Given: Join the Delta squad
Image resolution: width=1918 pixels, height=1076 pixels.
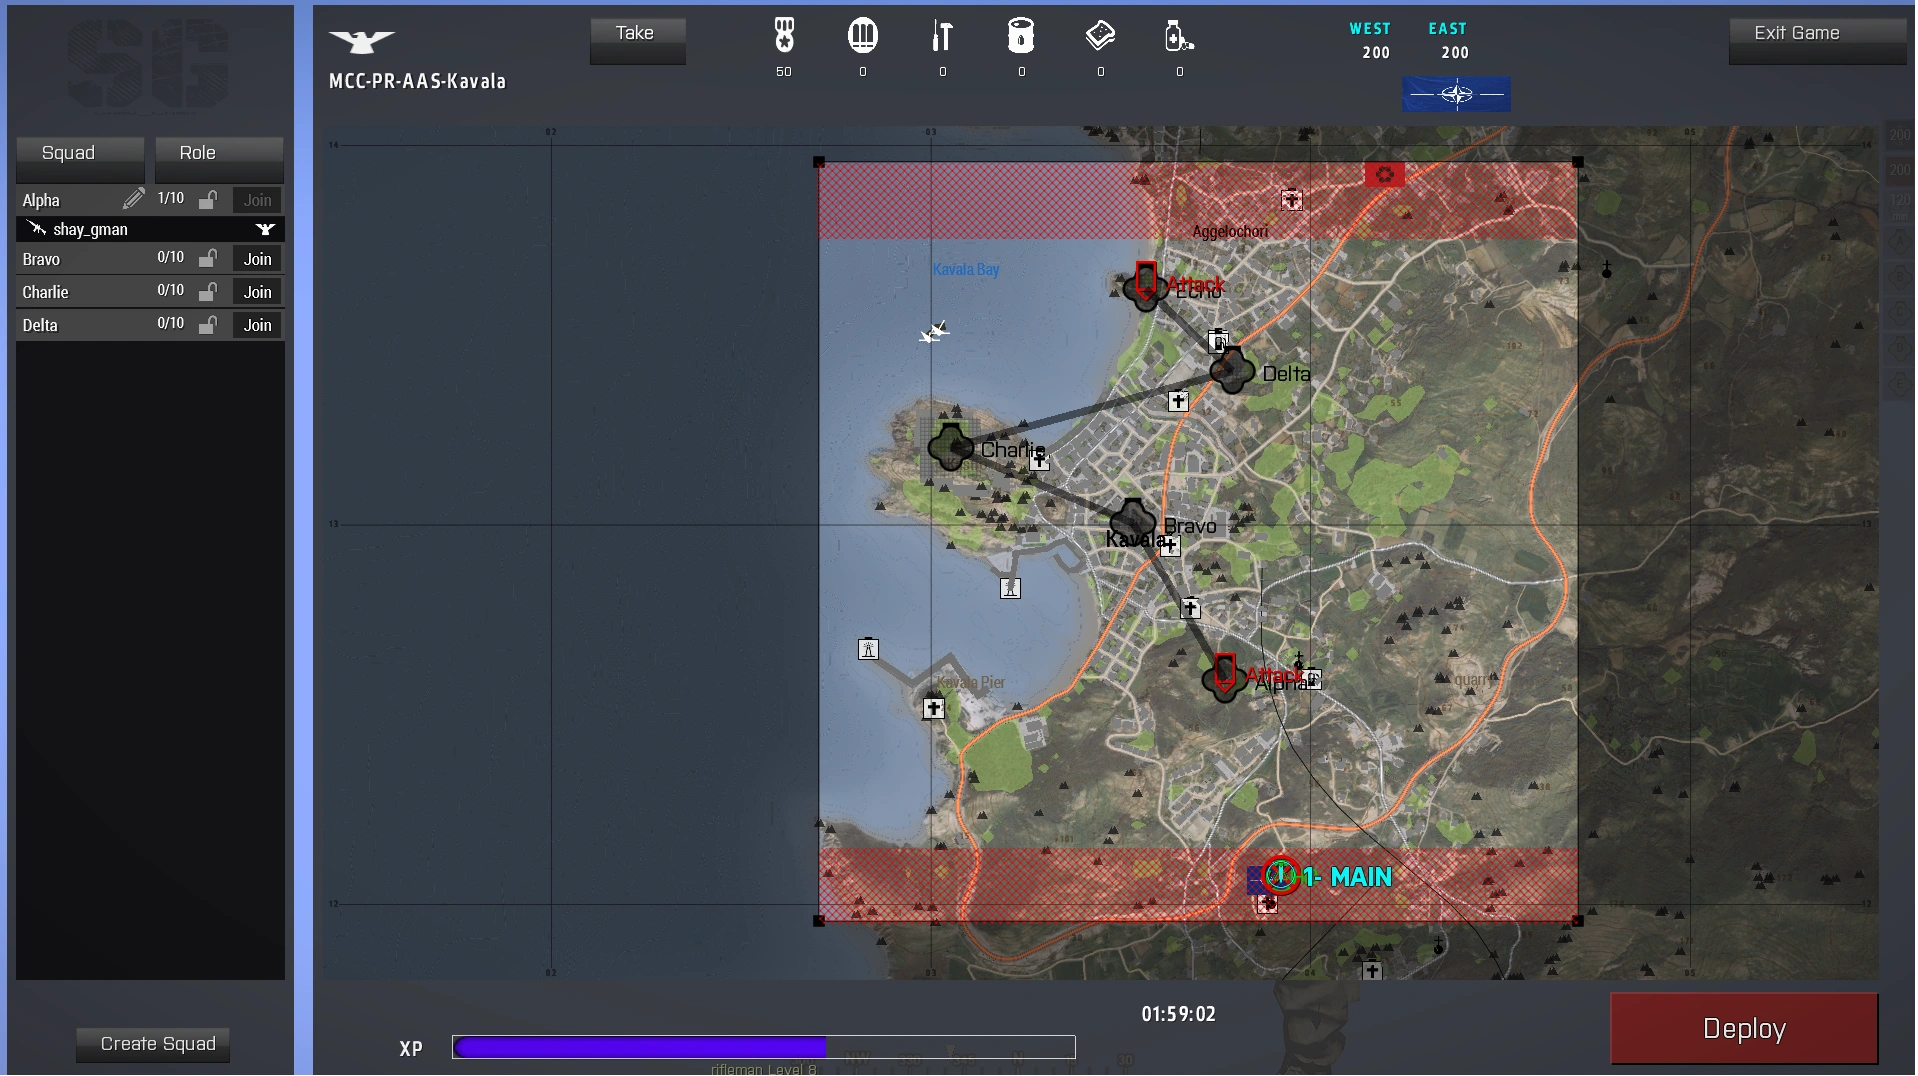Looking at the screenshot, I should pos(258,325).
